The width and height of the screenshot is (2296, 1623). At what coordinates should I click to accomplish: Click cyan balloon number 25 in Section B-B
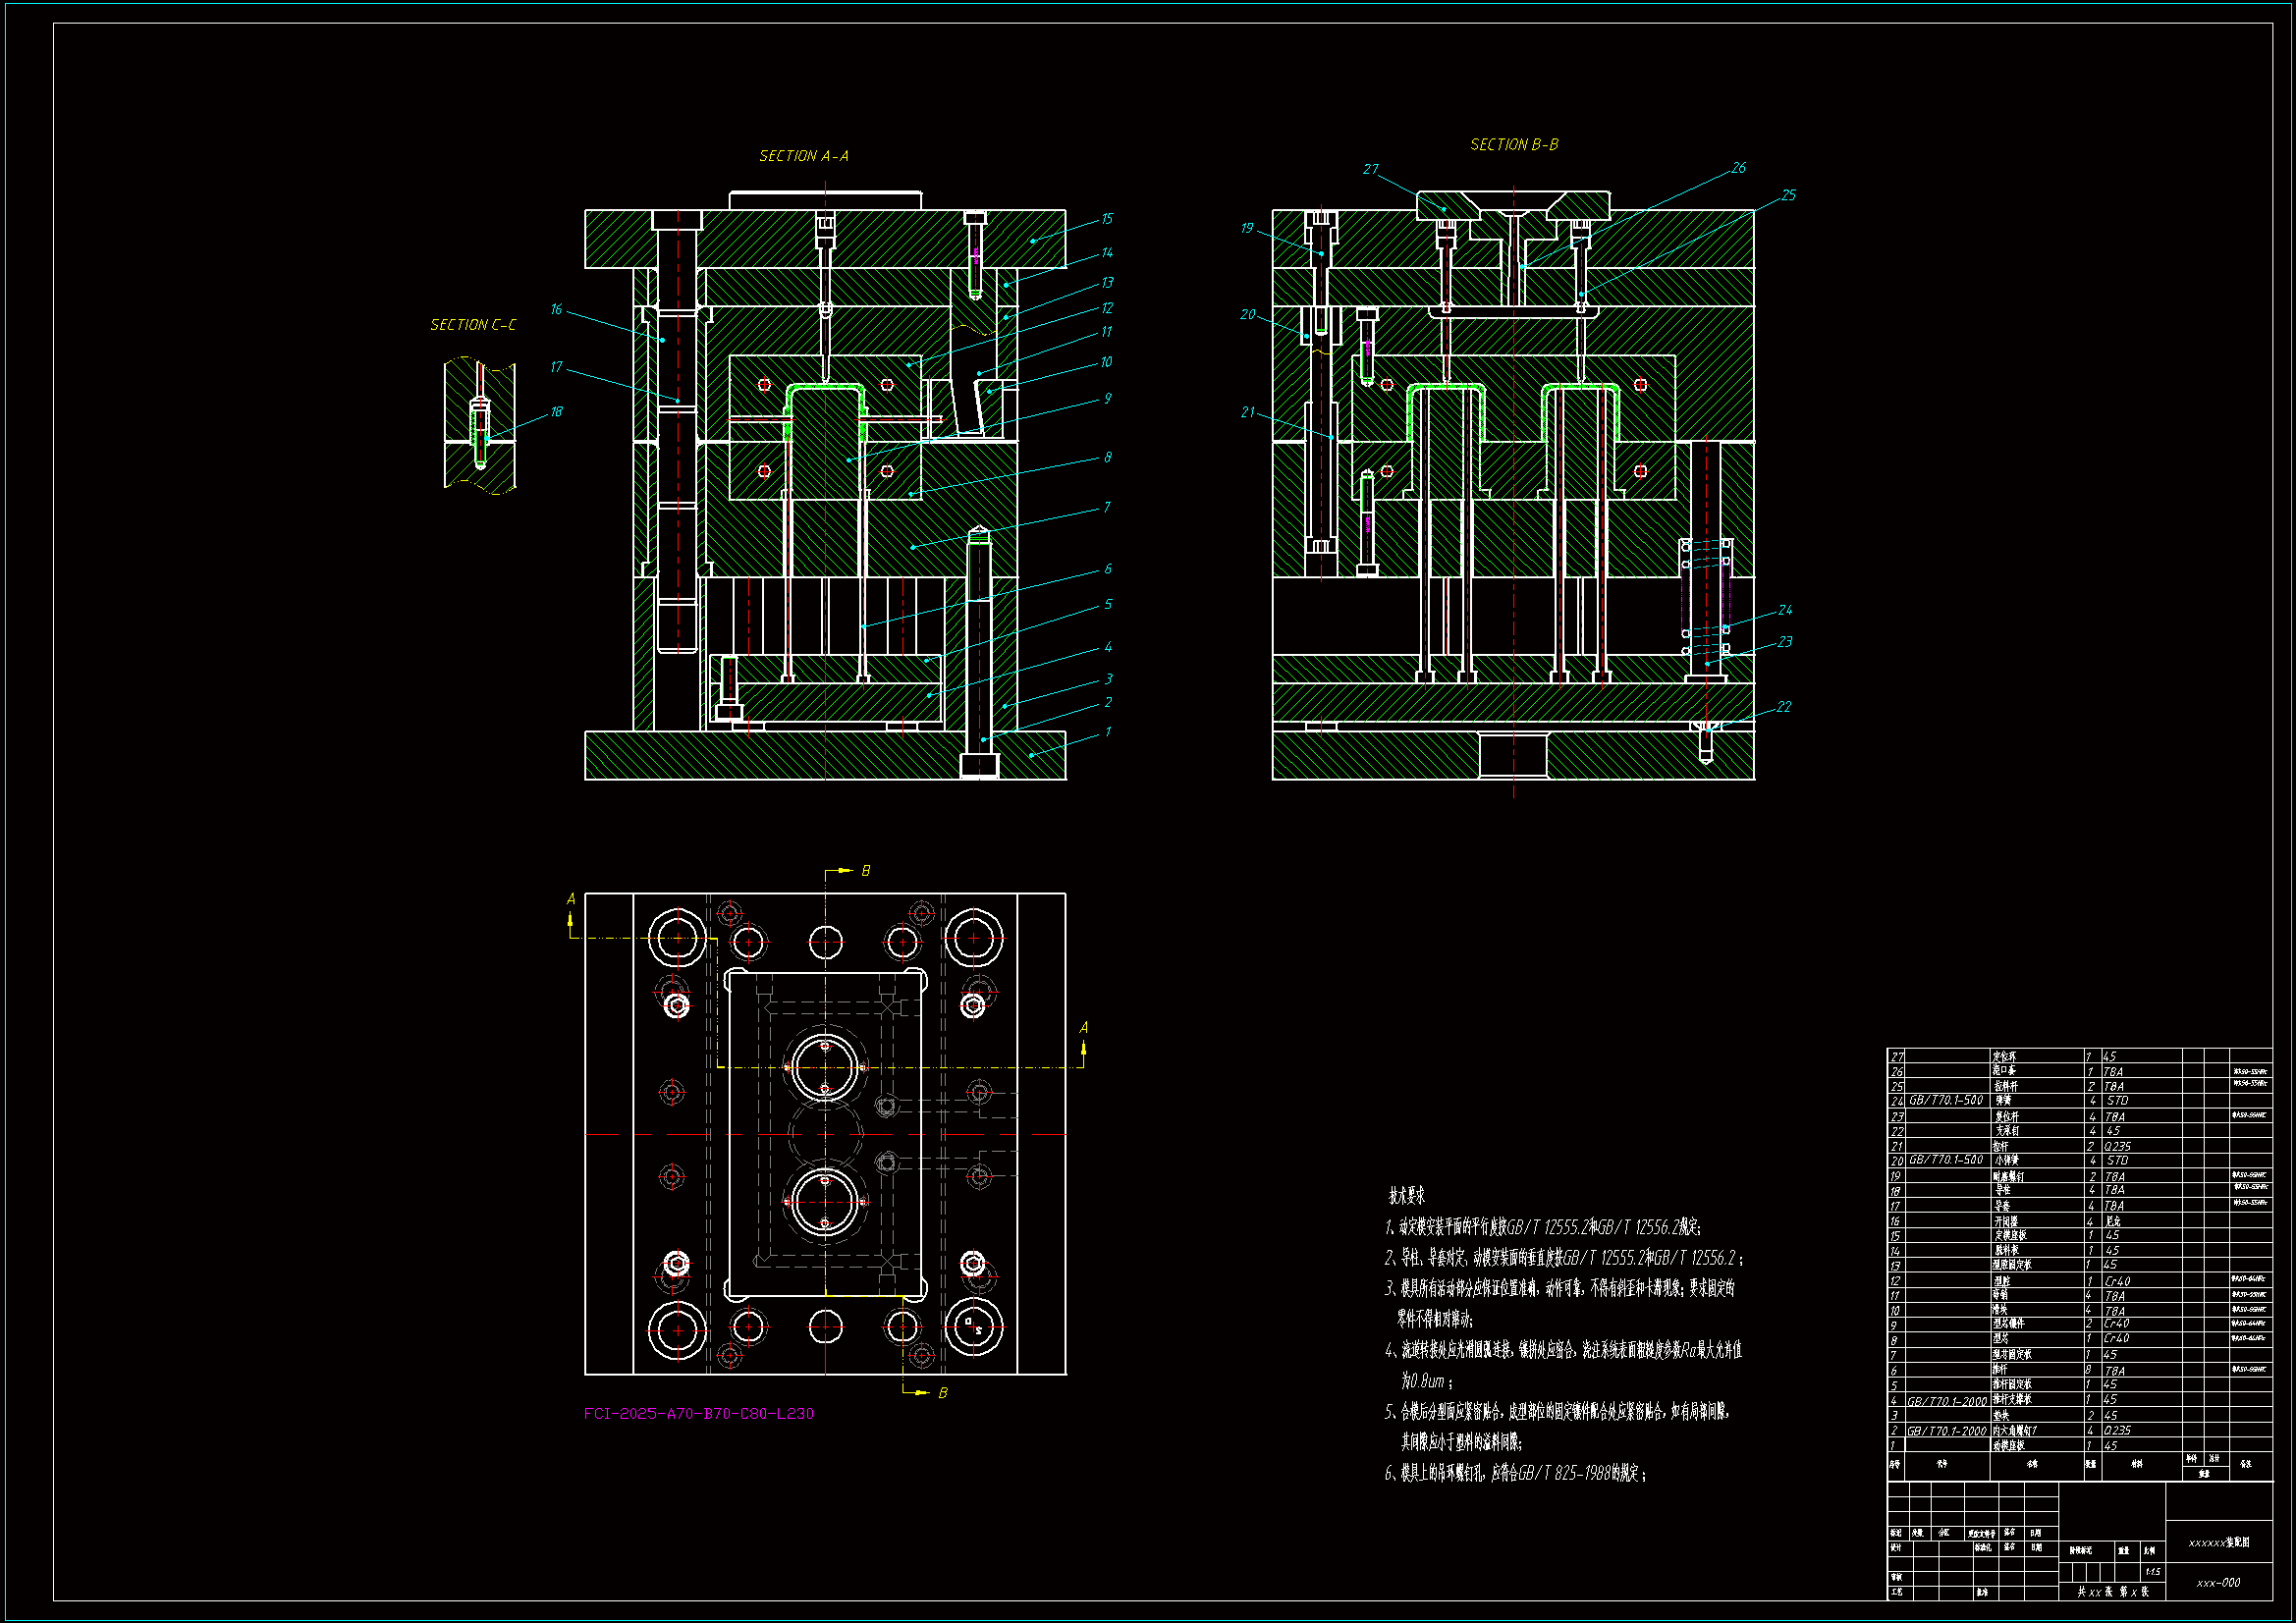pyautogui.click(x=1788, y=195)
